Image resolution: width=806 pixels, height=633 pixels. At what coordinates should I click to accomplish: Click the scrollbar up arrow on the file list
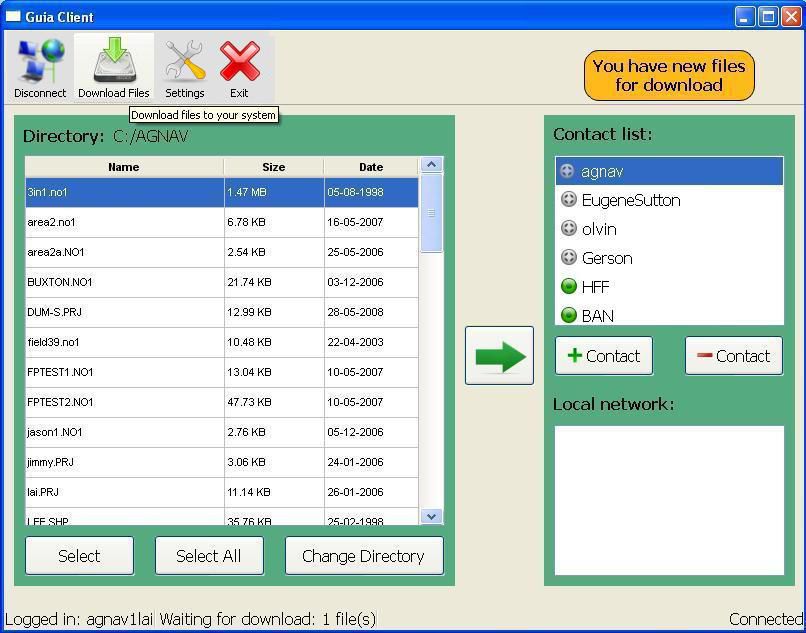coord(431,164)
